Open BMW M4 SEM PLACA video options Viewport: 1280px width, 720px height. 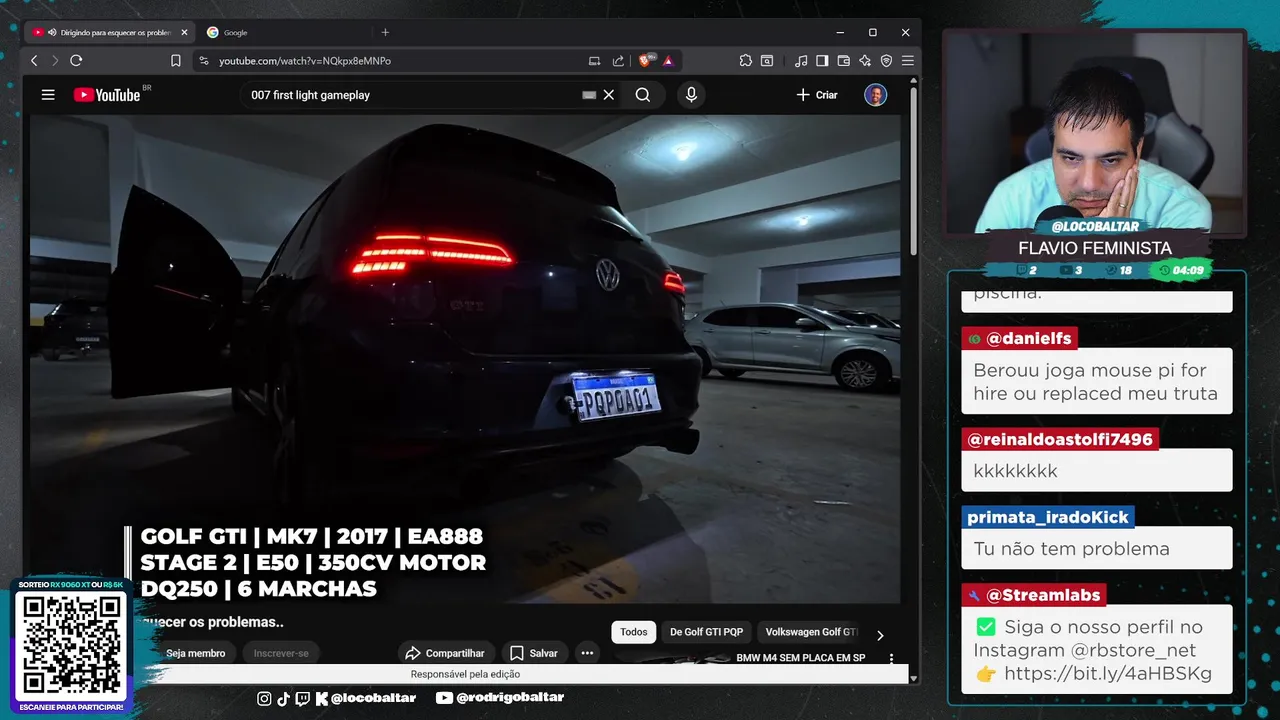(891, 659)
